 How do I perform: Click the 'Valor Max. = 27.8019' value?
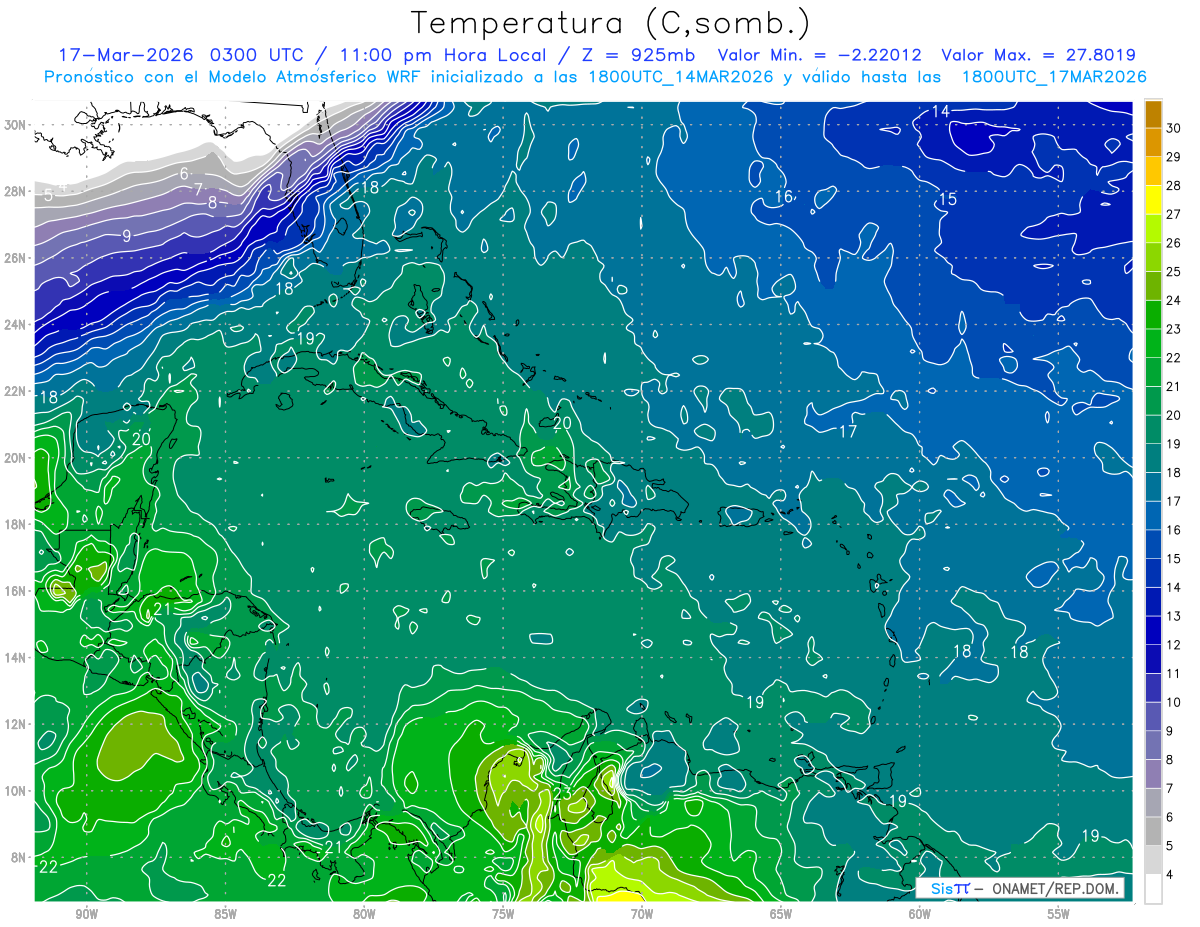(1039, 54)
